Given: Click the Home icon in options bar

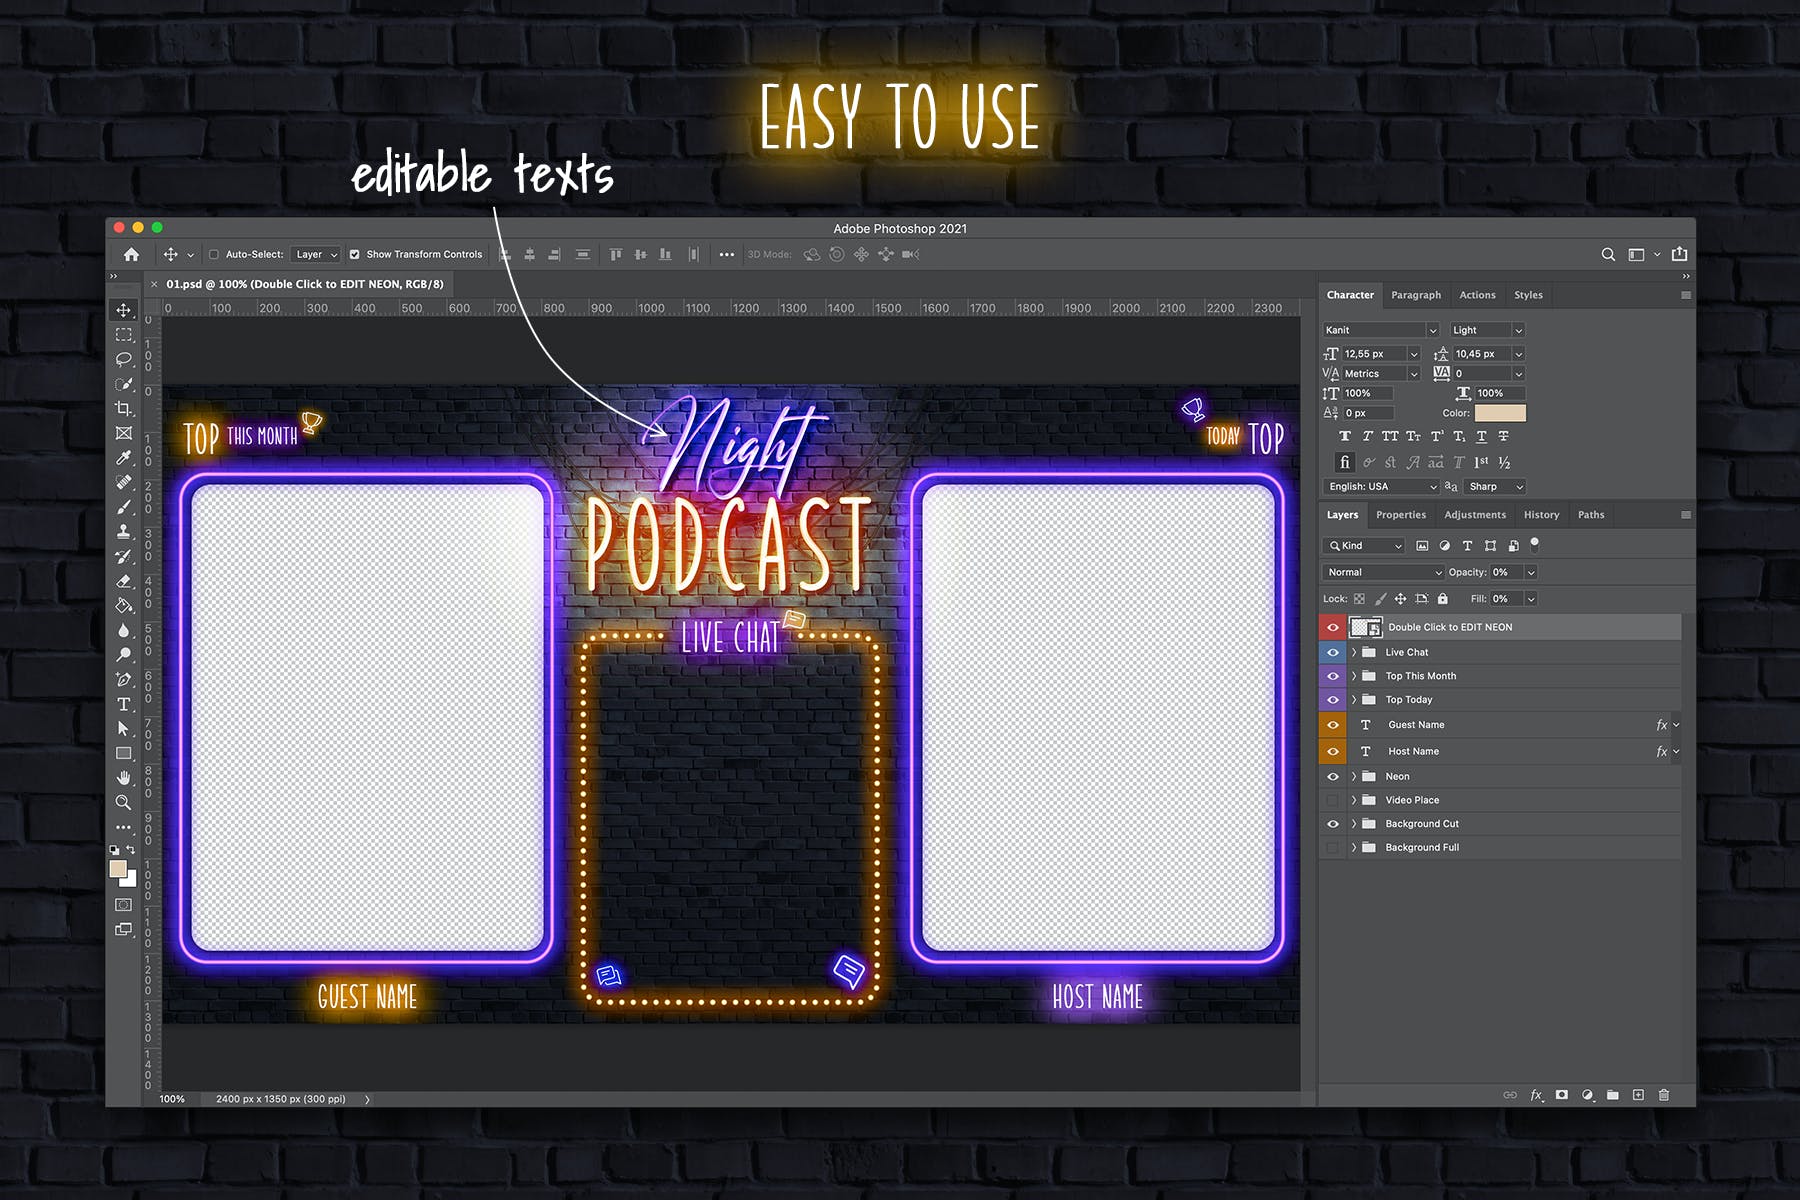Looking at the screenshot, I should [131, 255].
